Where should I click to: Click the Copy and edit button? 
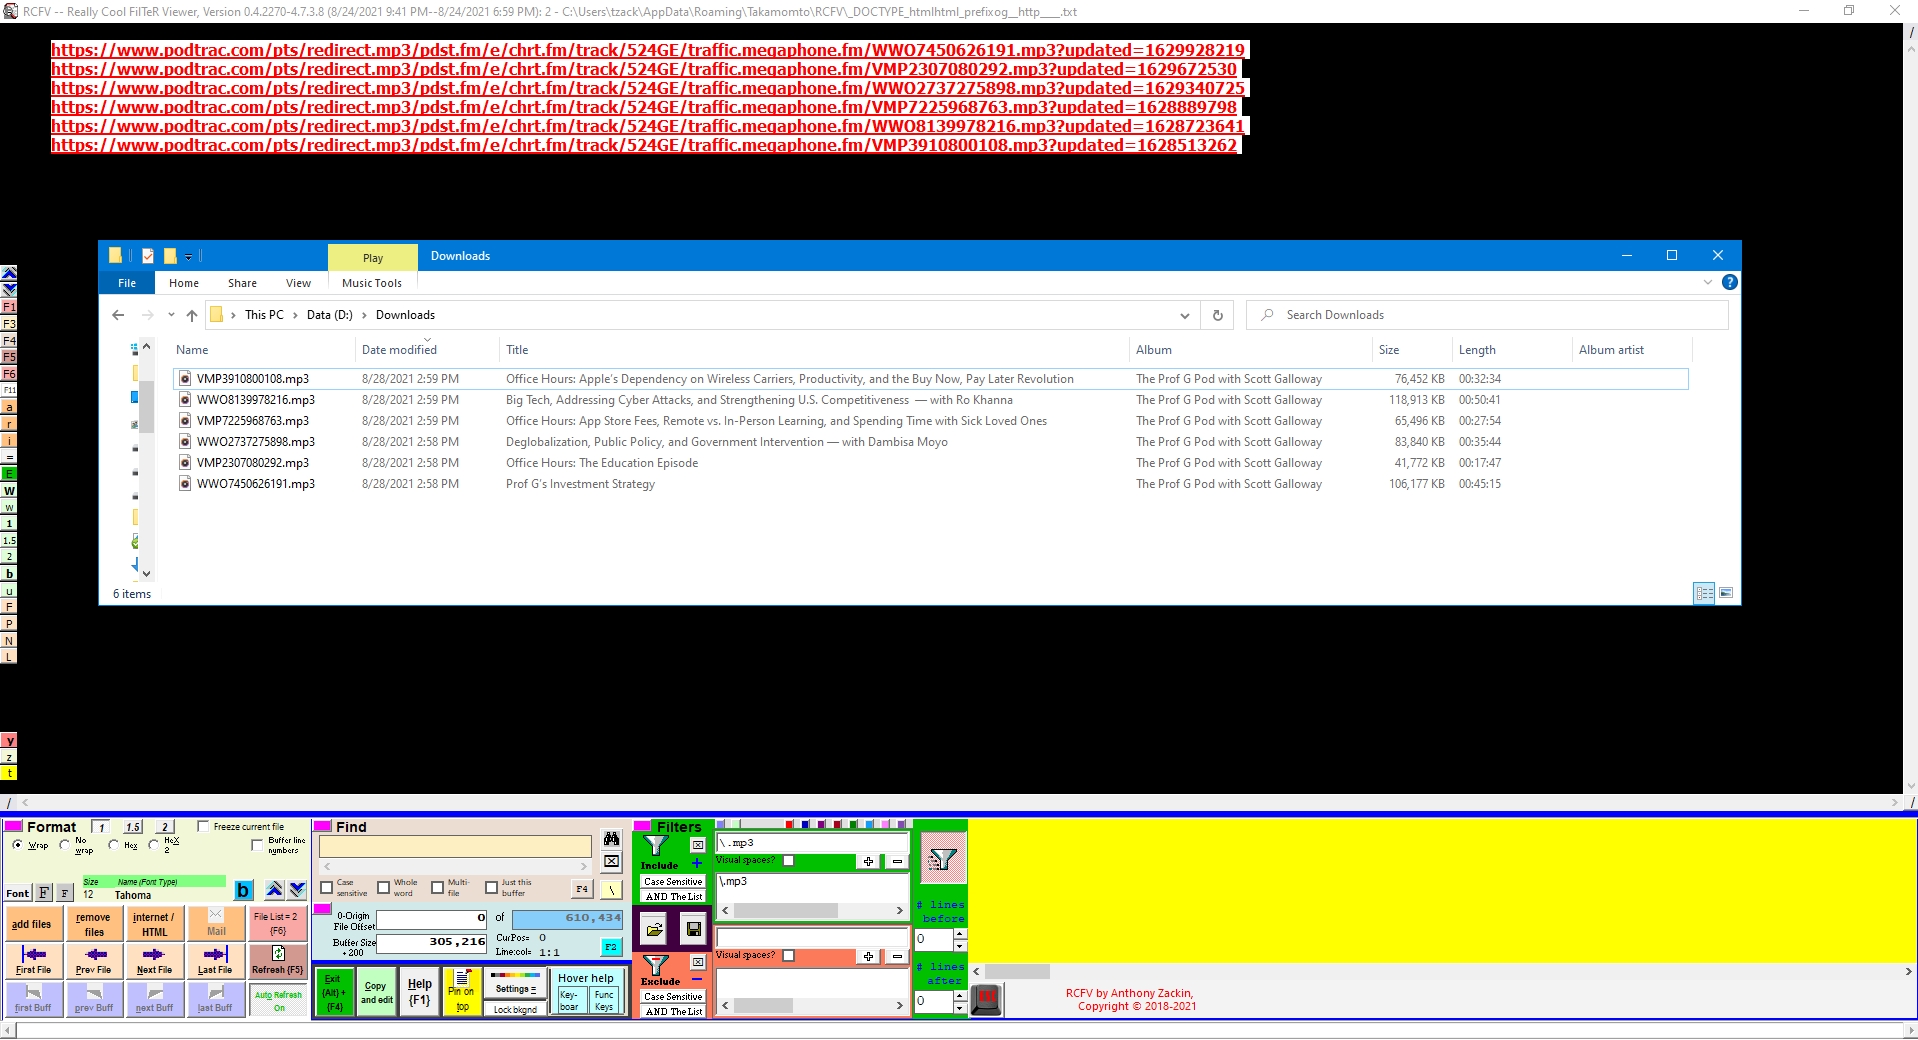pos(376,992)
